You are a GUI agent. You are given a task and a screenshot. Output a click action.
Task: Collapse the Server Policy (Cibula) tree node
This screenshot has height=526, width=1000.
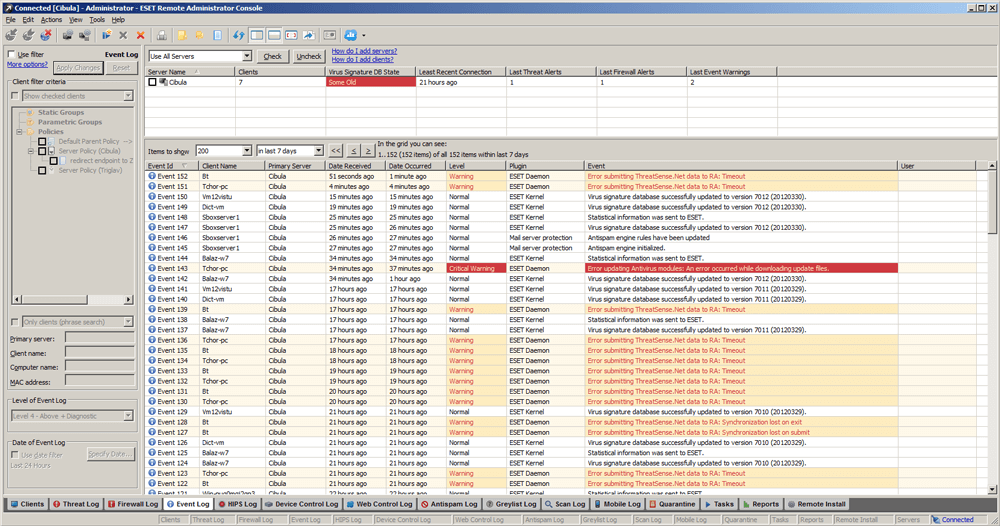pos(31,151)
